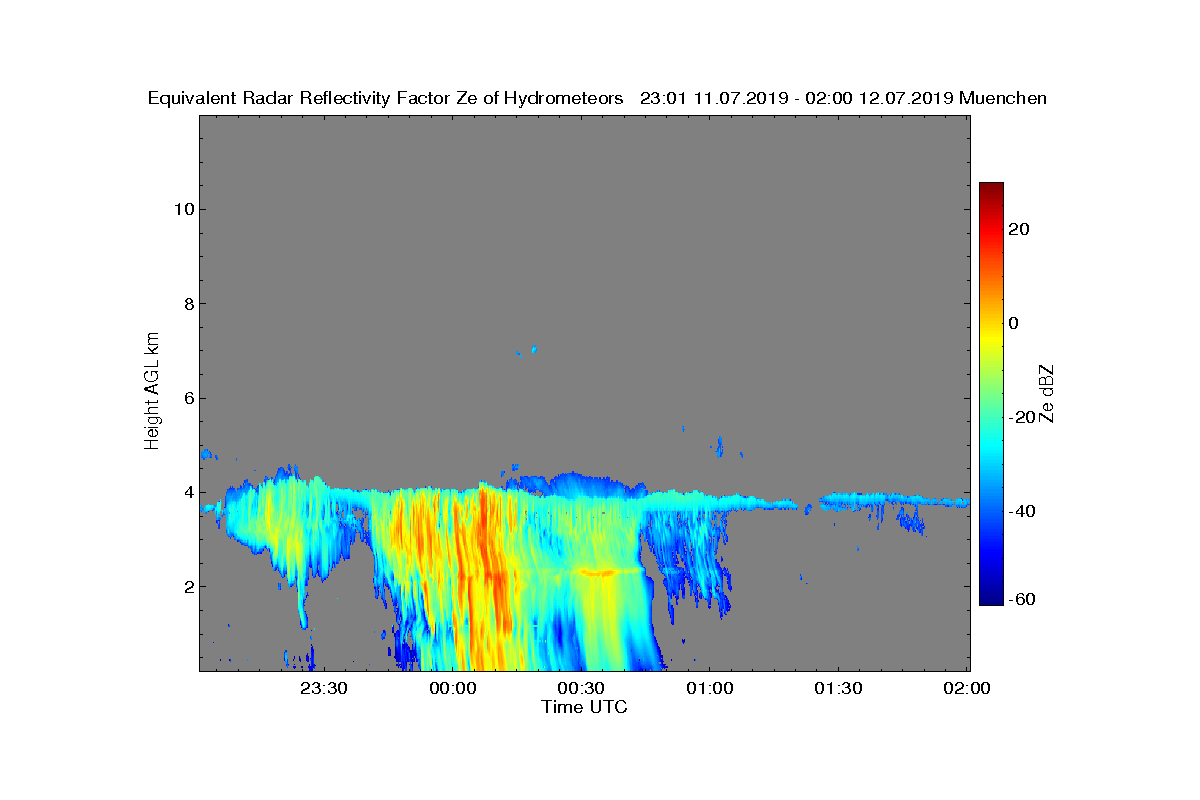Click the colorbar value -40

pos(1020,511)
